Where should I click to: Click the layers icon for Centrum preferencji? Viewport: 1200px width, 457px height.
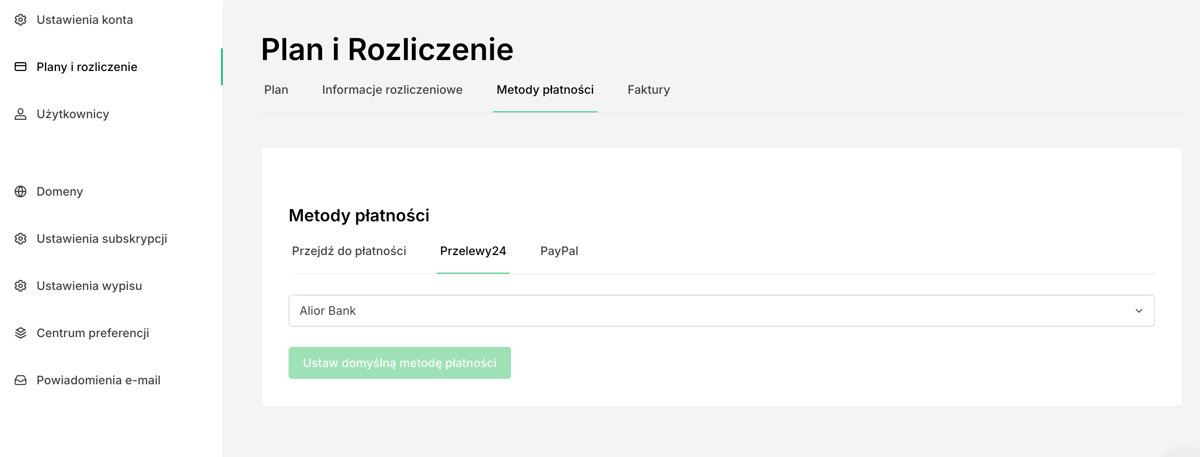(20, 333)
